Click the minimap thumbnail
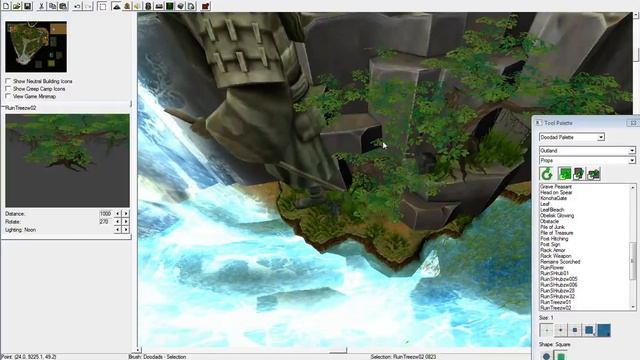The height and width of the screenshot is (360, 640). (x=36, y=47)
